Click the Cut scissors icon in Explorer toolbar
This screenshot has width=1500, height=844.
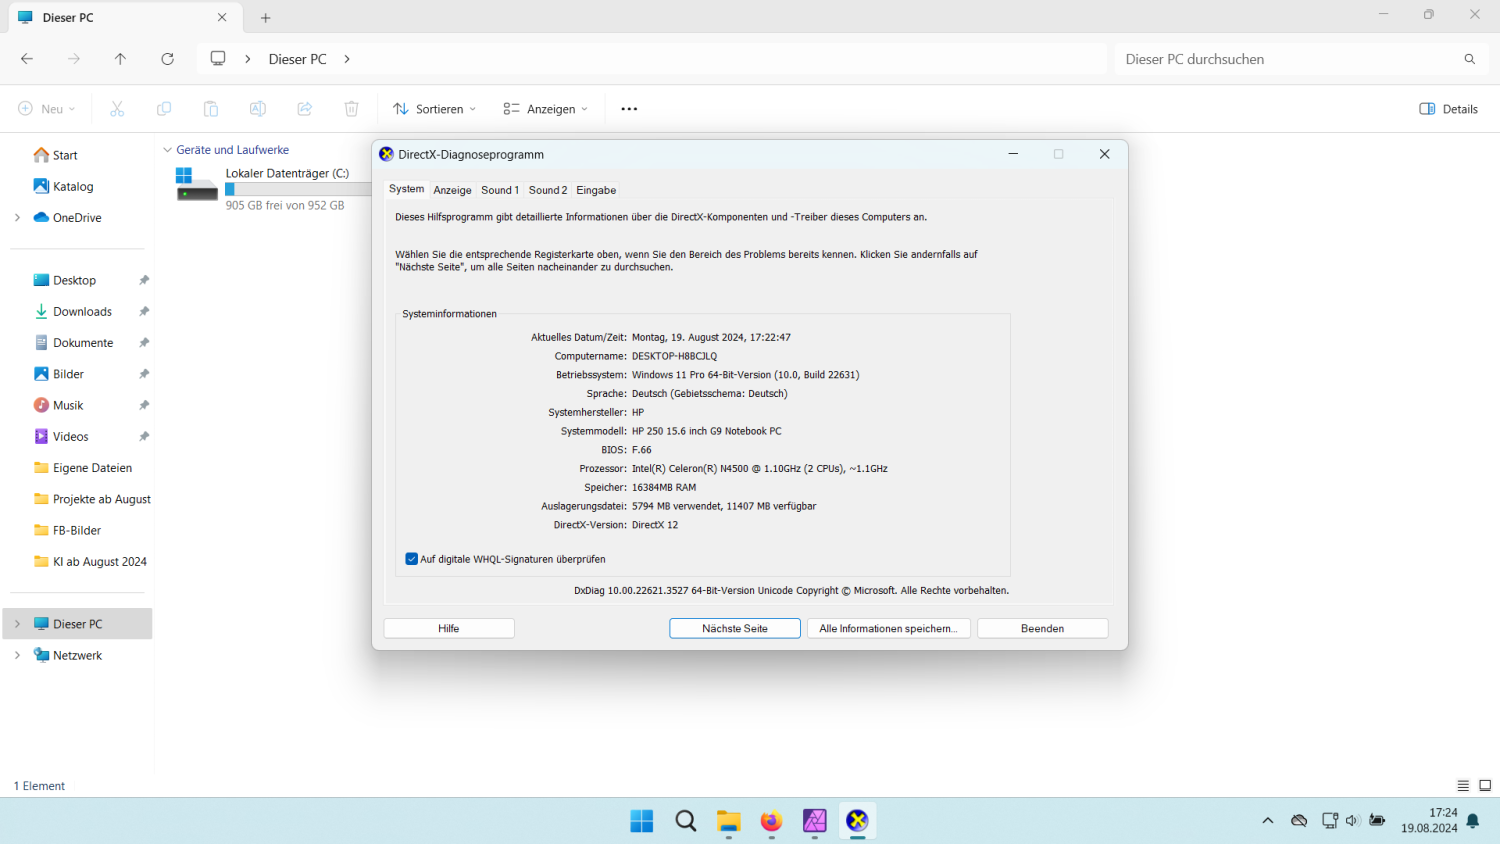pos(117,109)
